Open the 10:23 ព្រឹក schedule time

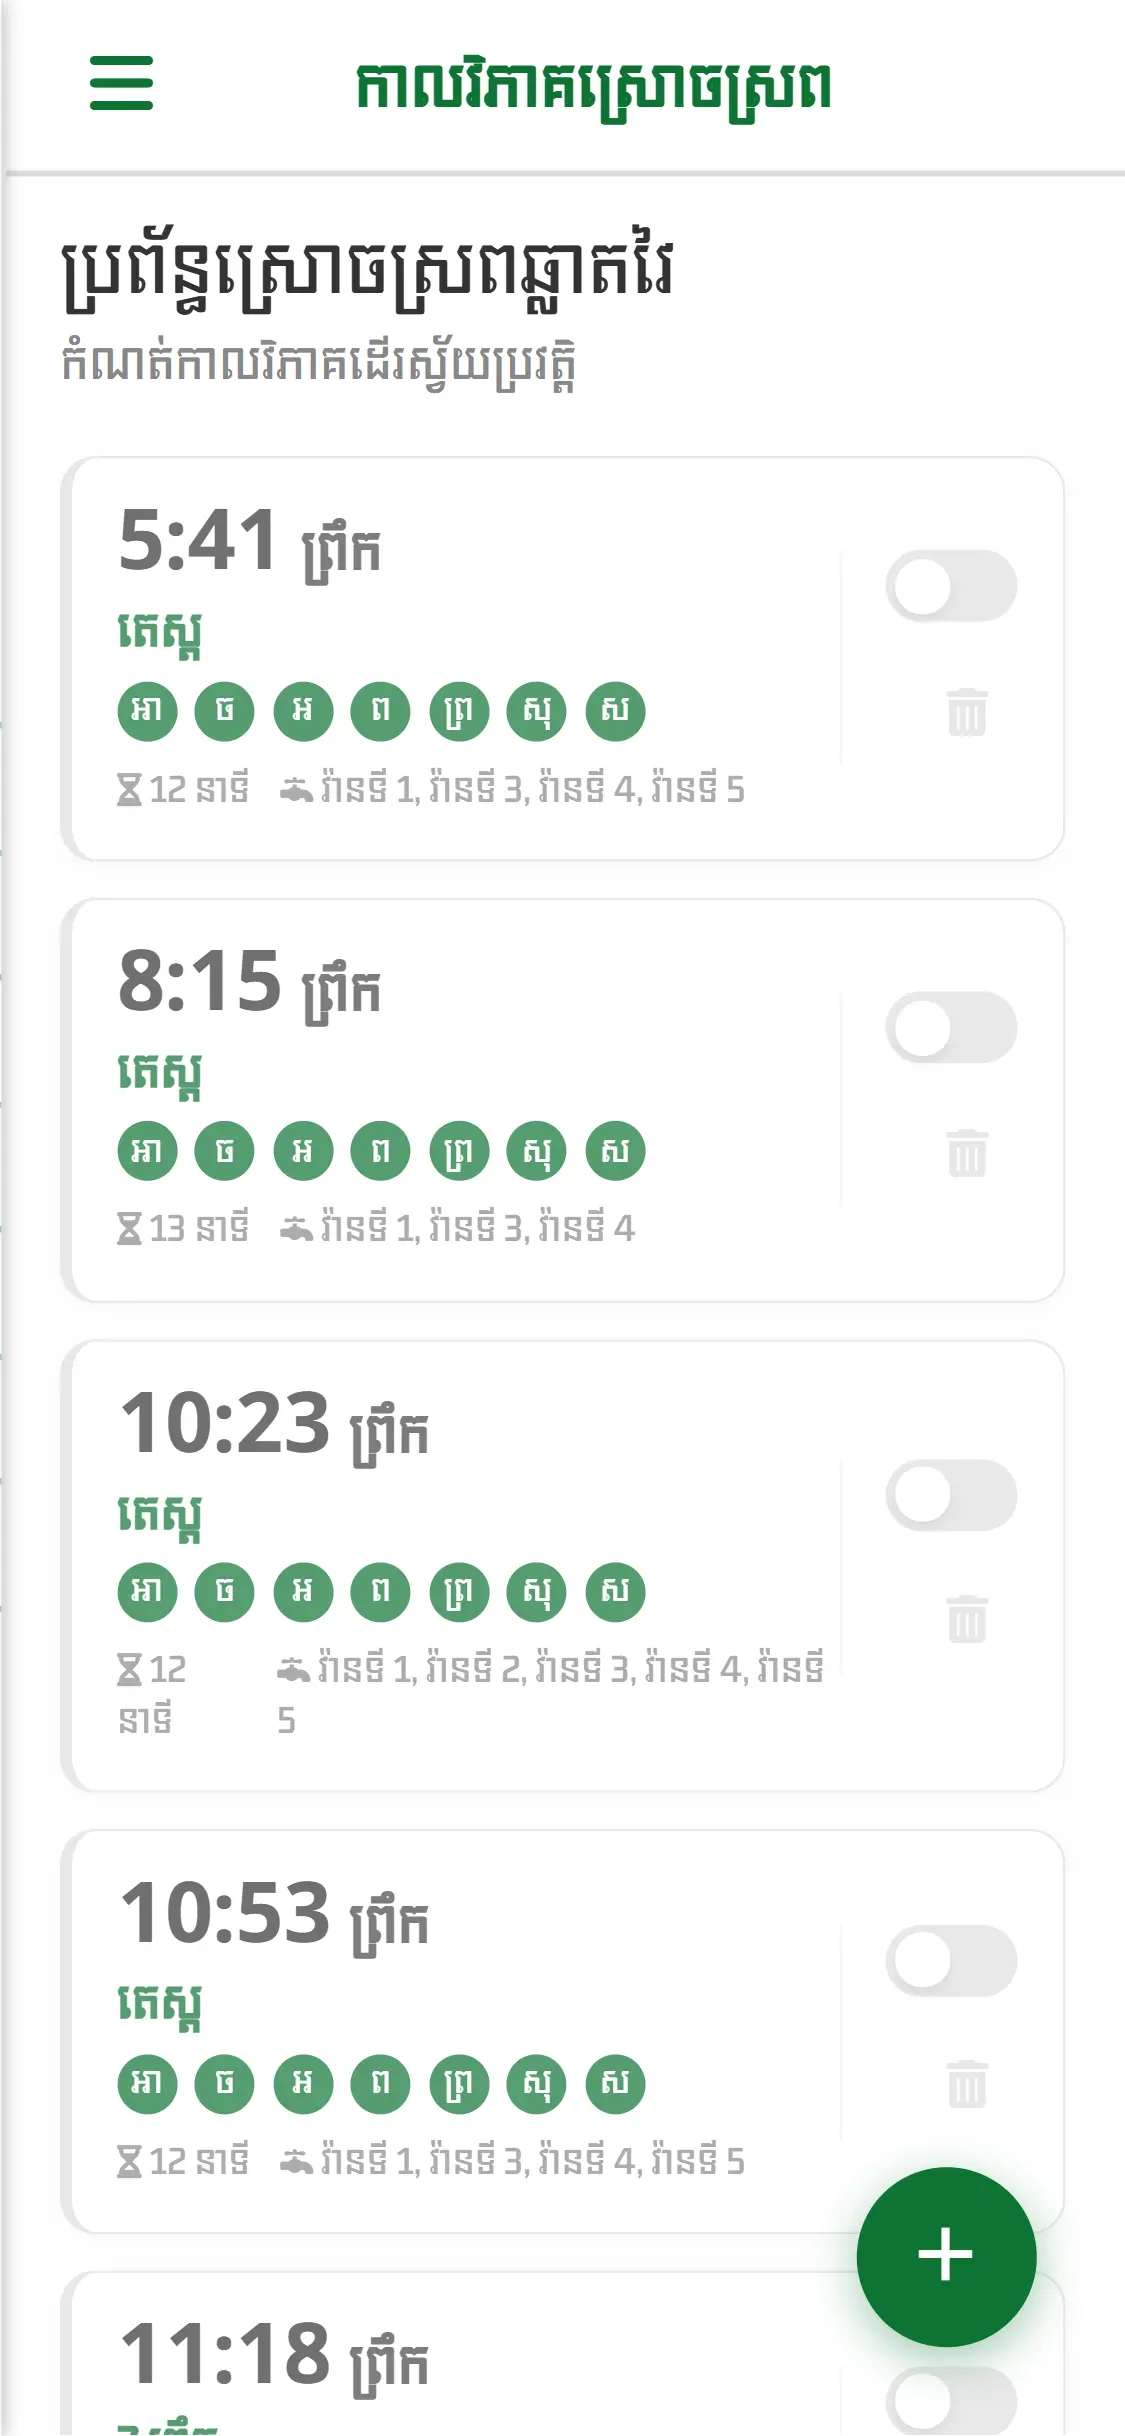(x=273, y=1425)
